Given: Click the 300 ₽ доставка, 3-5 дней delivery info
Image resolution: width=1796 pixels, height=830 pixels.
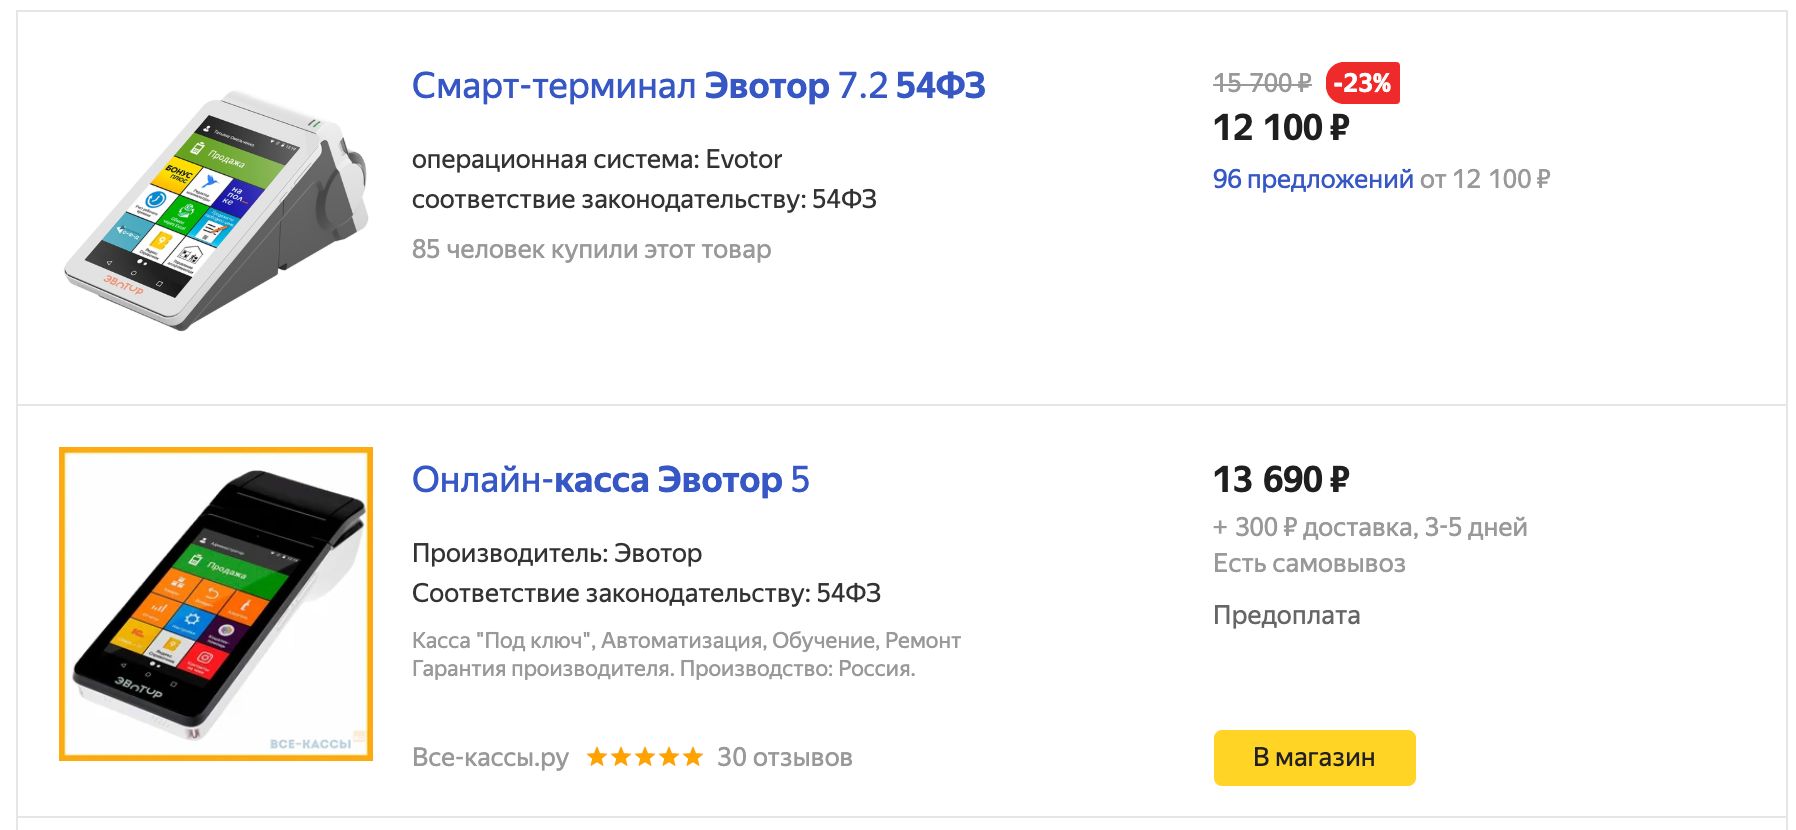Looking at the screenshot, I should 1370,527.
